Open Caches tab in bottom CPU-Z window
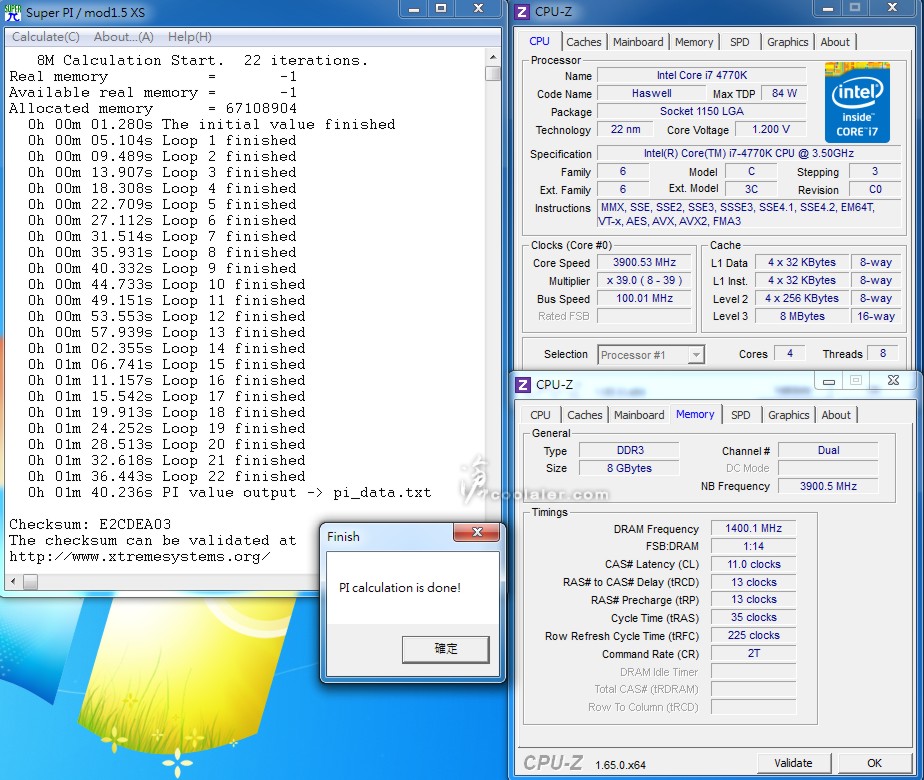Viewport: 924px width, 780px height. click(585, 415)
